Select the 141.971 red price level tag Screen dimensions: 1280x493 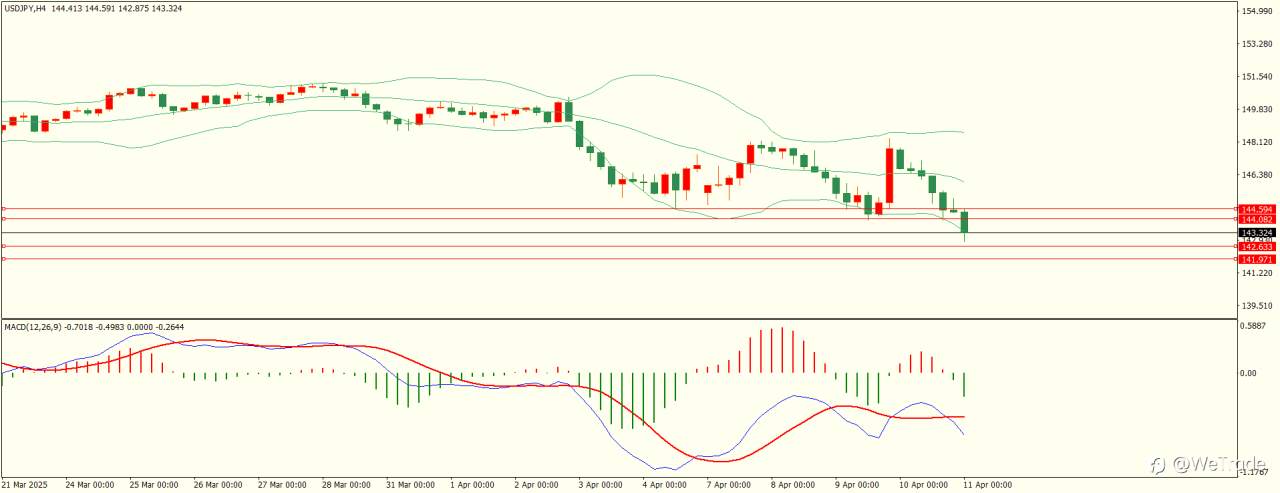coord(1255,259)
